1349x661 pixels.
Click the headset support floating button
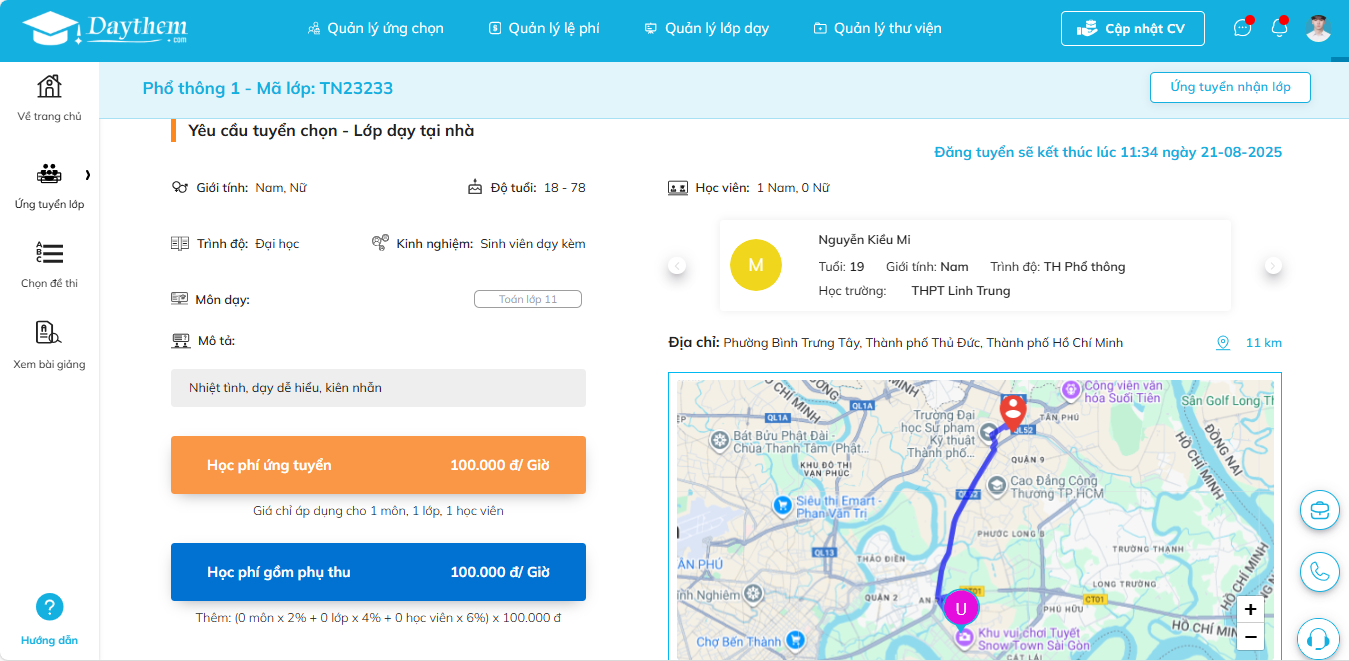pos(1318,639)
